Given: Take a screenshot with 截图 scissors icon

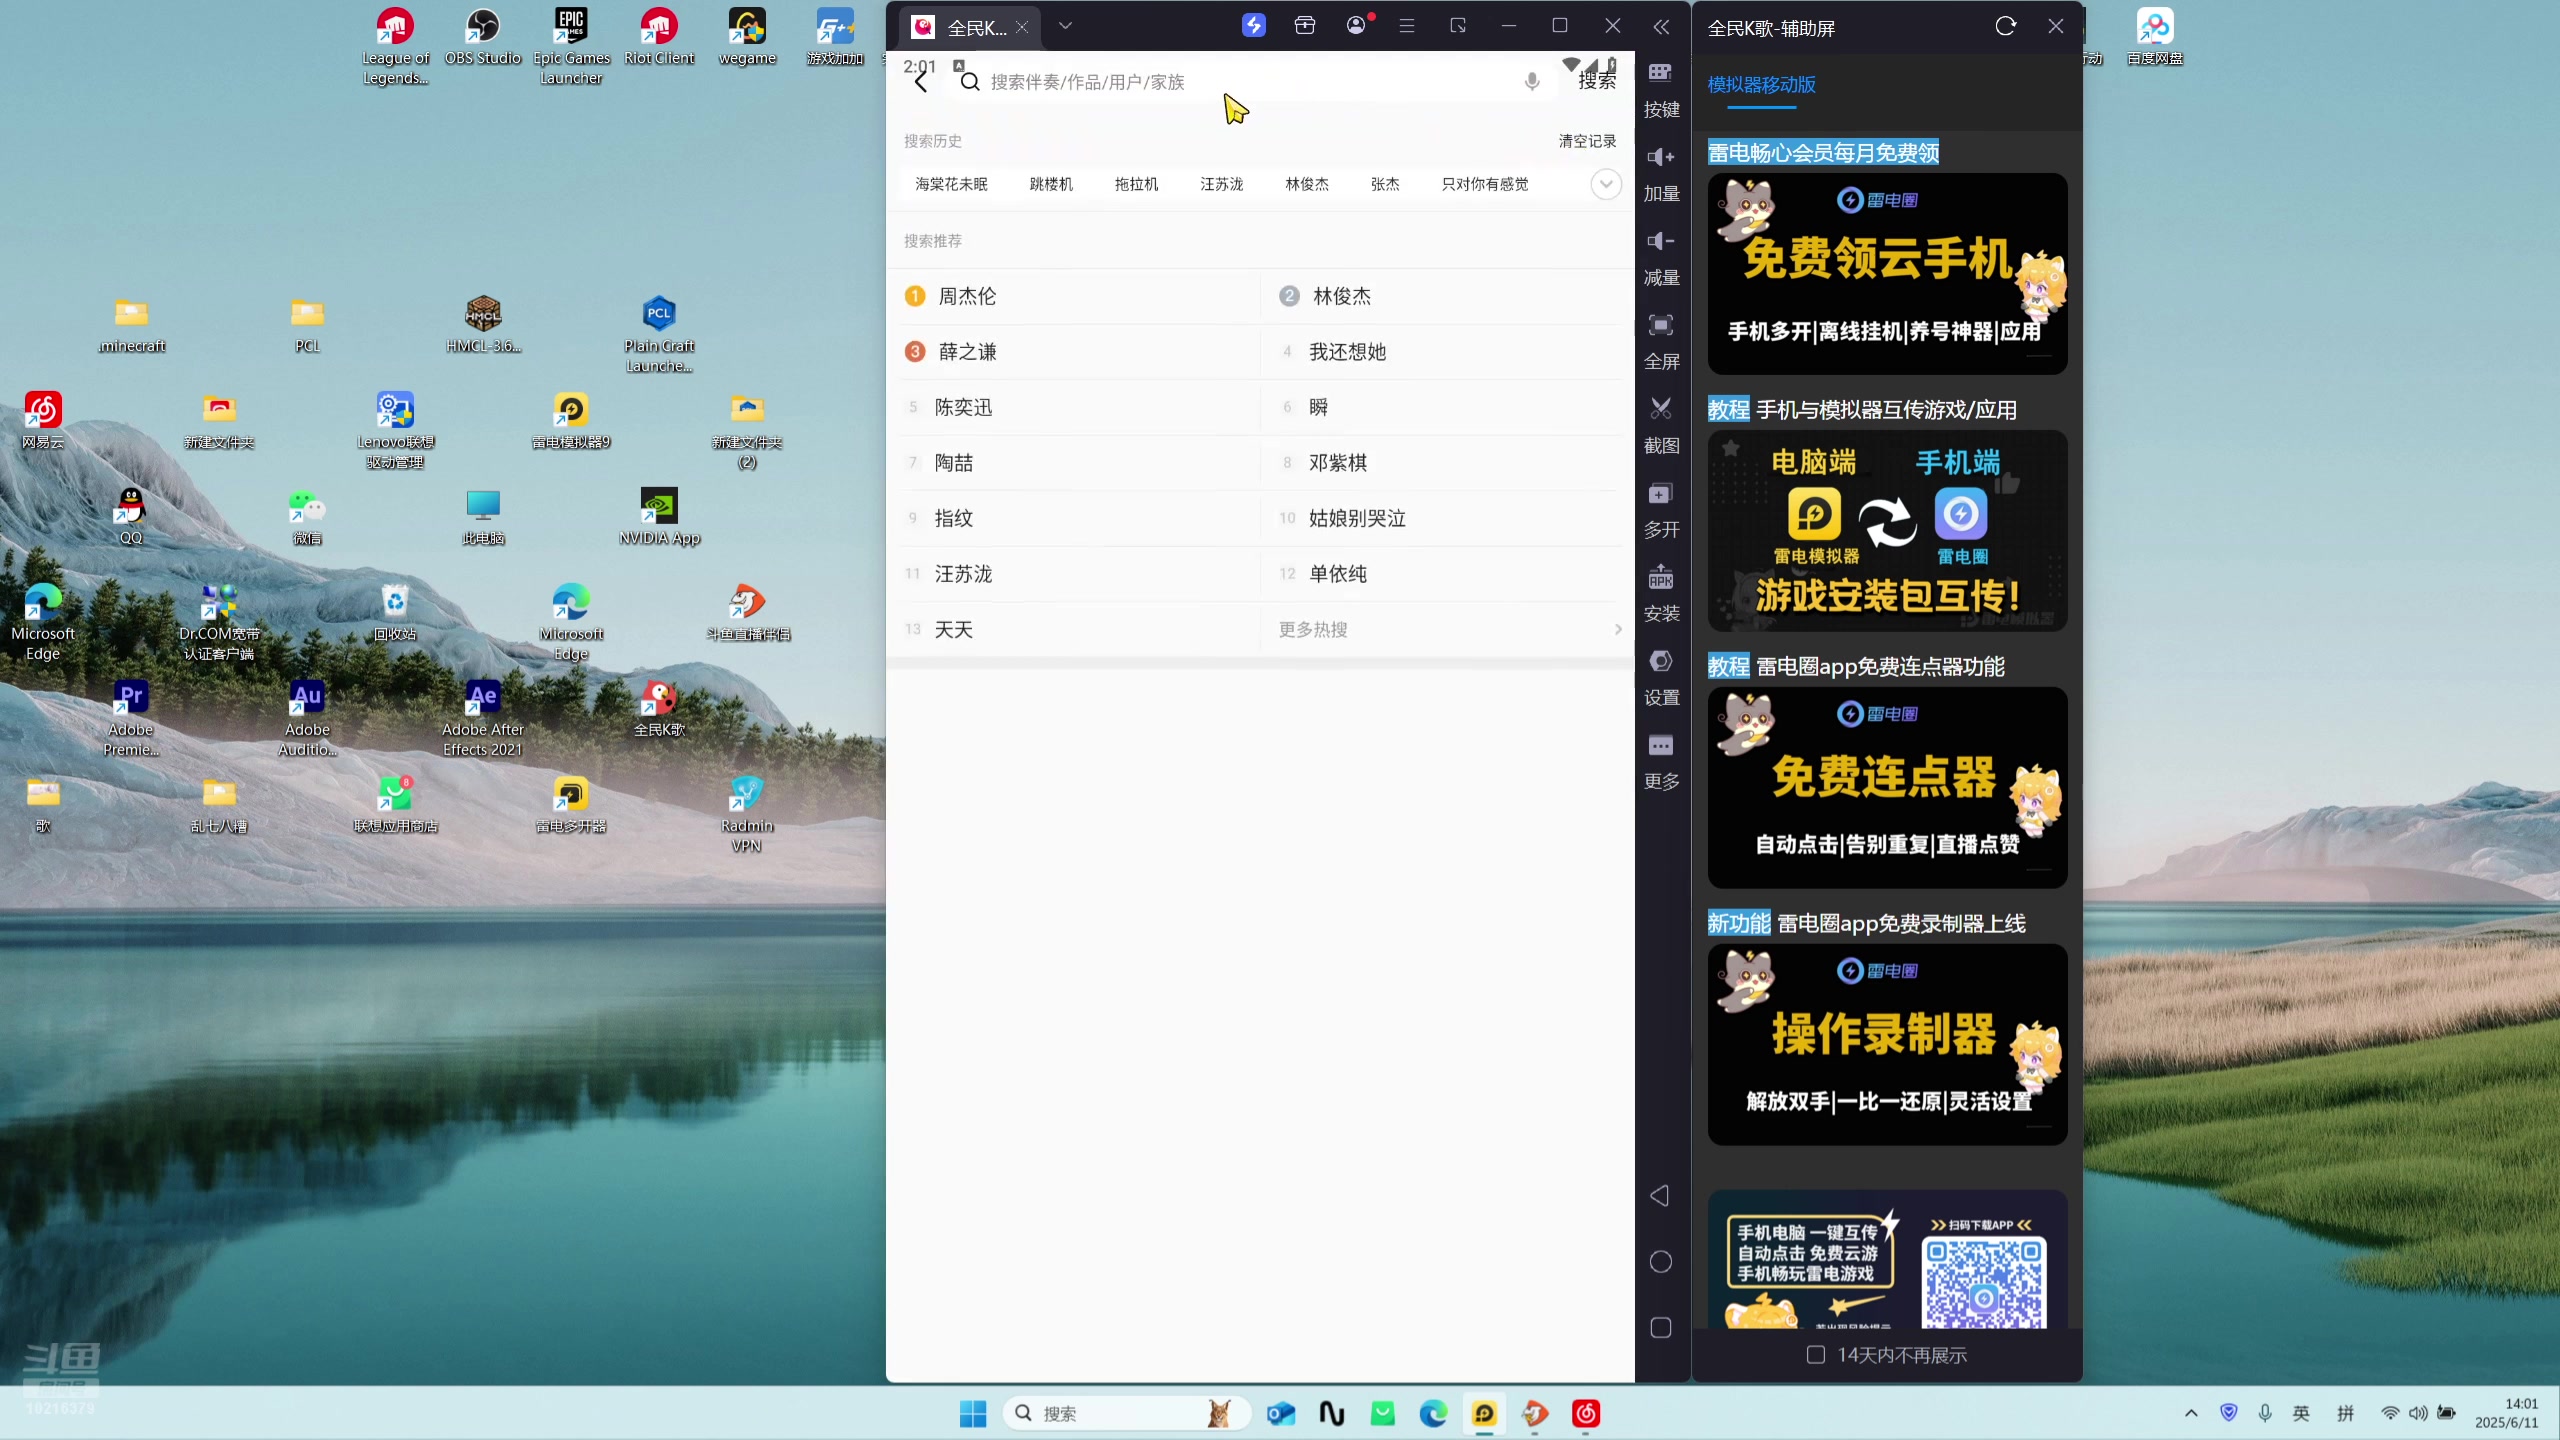Looking at the screenshot, I should point(1661,408).
